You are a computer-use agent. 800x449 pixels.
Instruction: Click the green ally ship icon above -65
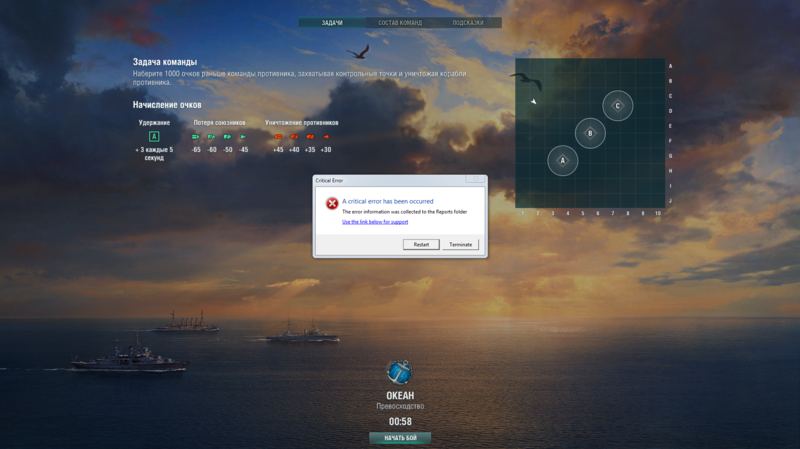196,137
